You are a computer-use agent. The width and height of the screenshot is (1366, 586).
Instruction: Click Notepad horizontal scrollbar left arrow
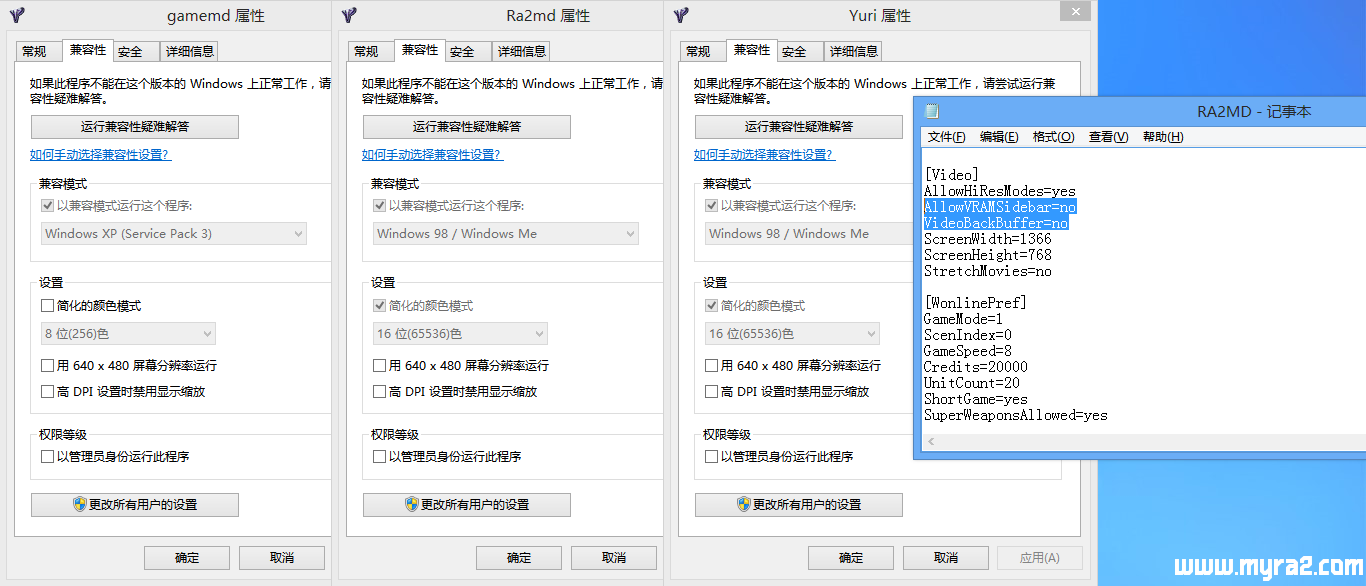(931, 441)
